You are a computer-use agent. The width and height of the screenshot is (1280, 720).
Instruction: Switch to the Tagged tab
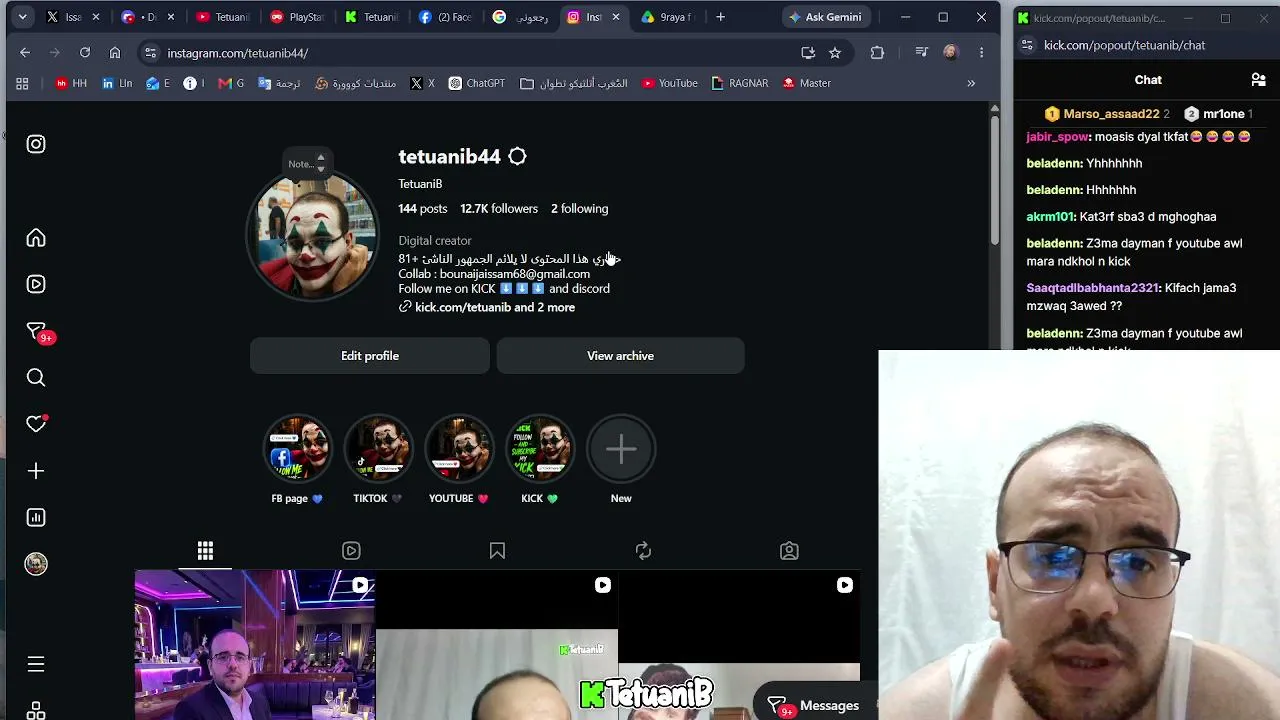coord(789,551)
